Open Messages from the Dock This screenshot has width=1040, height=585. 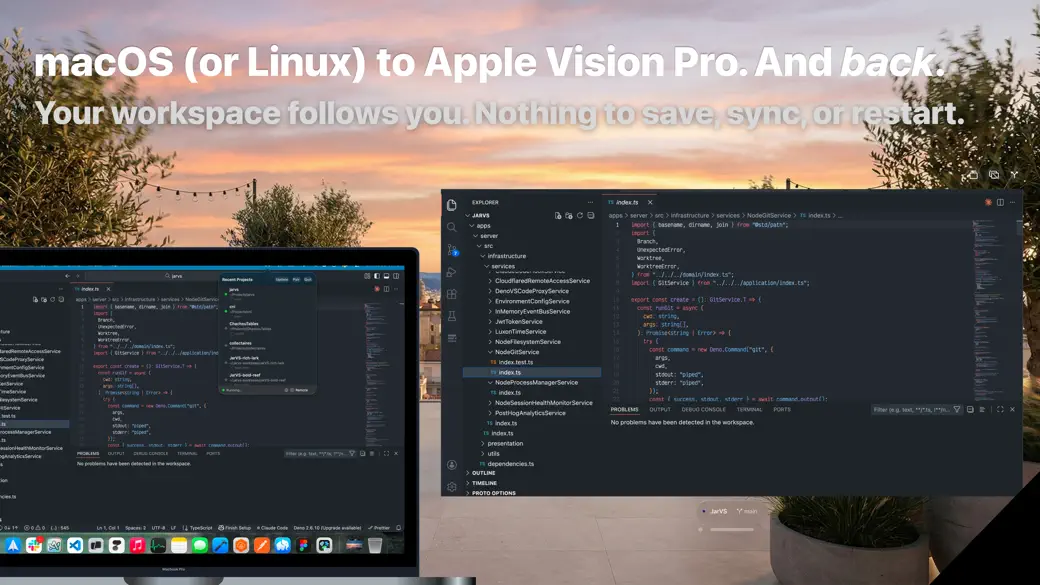pyautogui.click(x=200, y=545)
